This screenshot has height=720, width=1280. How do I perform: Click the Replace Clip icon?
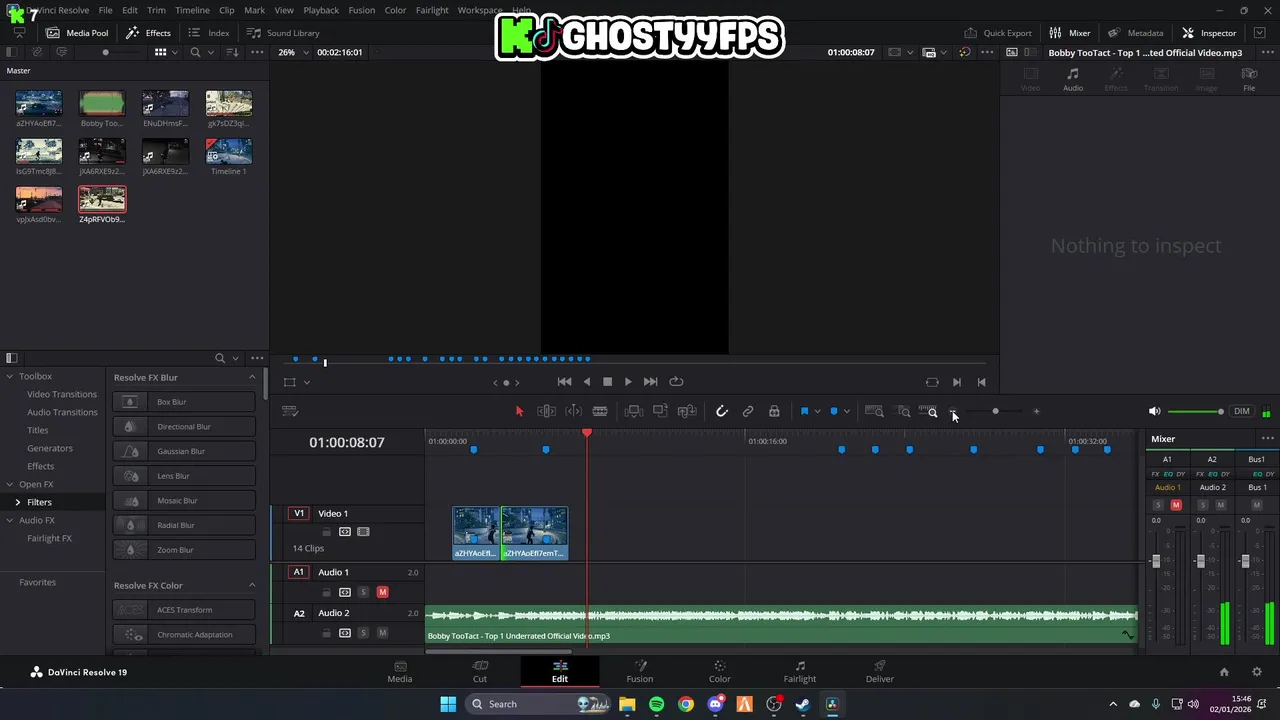click(x=687, y=411)
